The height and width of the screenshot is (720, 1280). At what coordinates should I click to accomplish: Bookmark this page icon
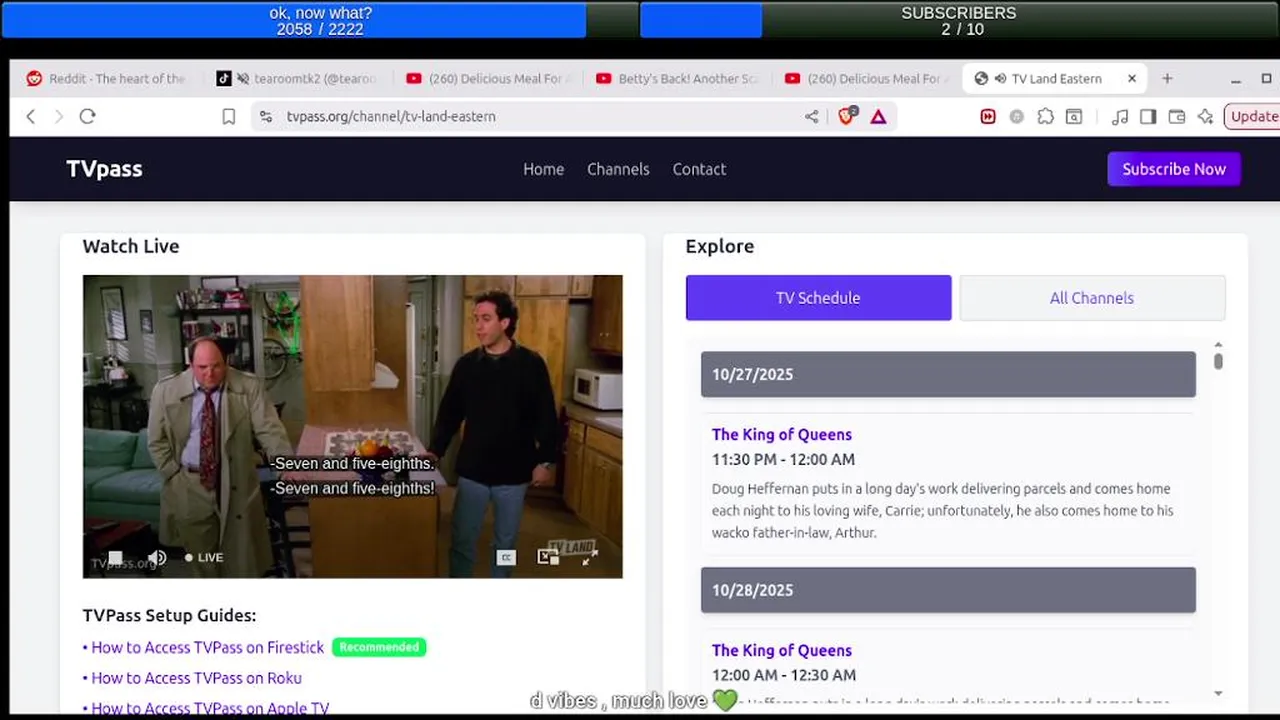[228, 116]
